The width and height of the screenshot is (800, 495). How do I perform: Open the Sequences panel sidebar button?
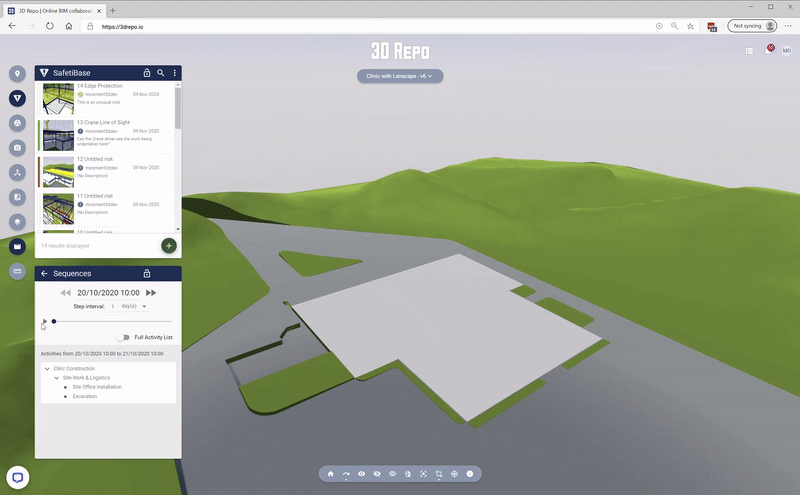[x=17, y=246]
